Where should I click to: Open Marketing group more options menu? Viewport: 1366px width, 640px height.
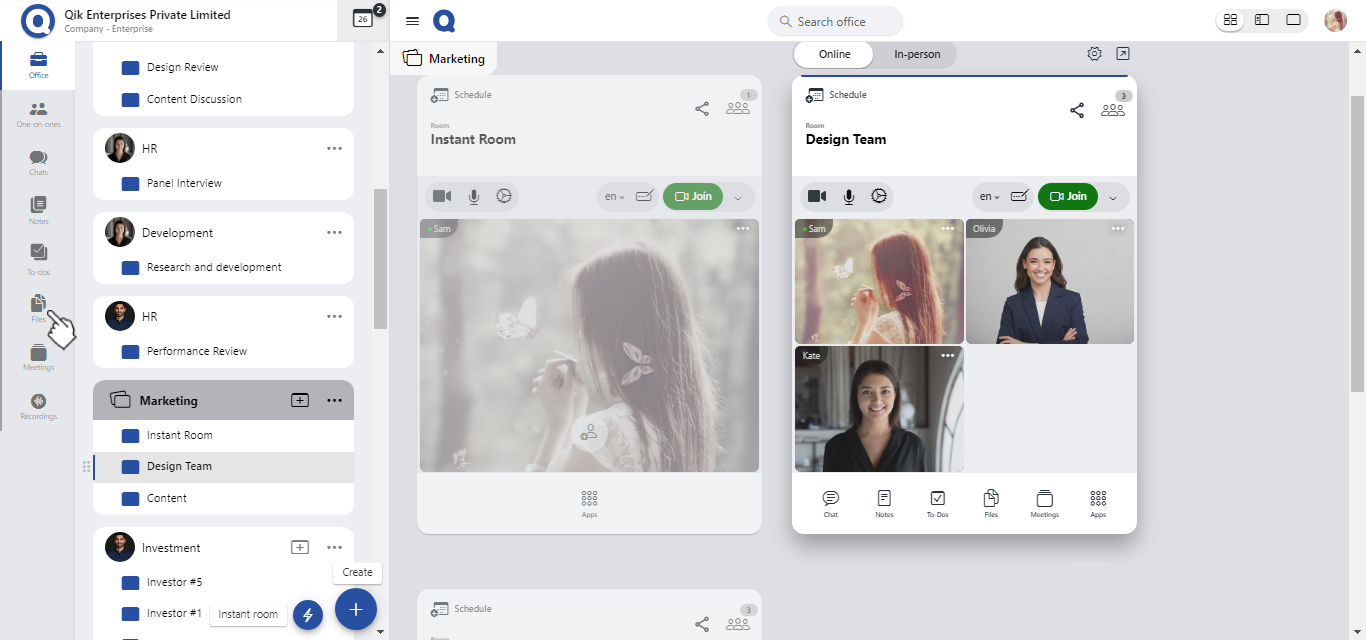(x=334, y=400)
